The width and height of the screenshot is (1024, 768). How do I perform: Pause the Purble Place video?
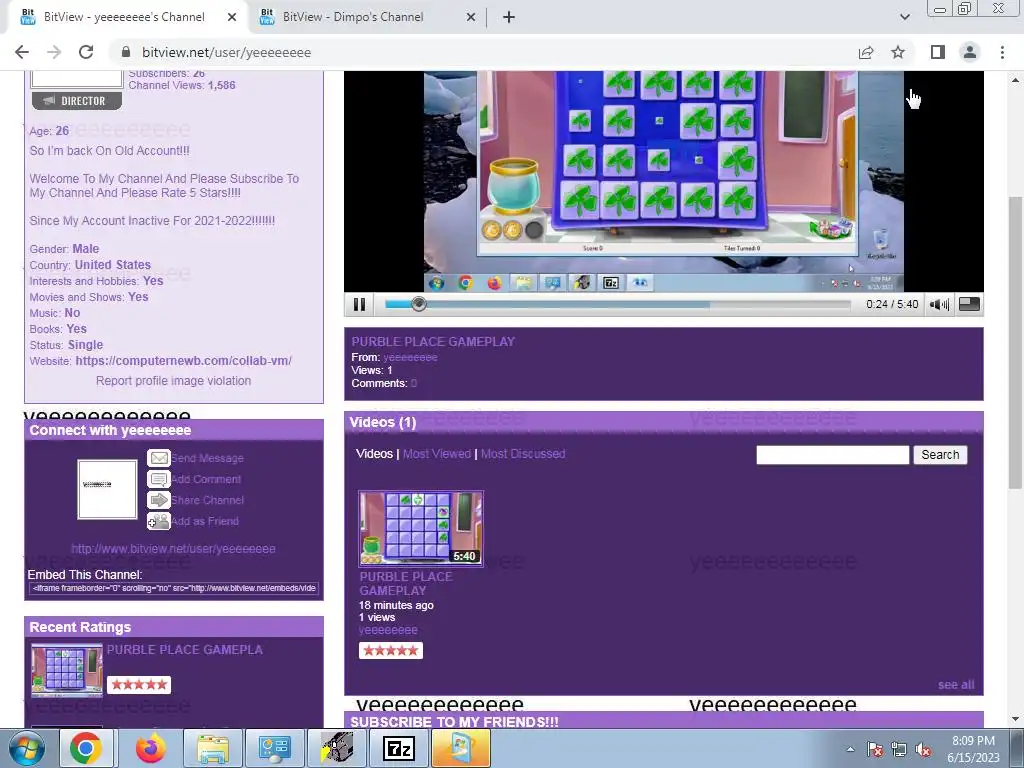[359, 304]
